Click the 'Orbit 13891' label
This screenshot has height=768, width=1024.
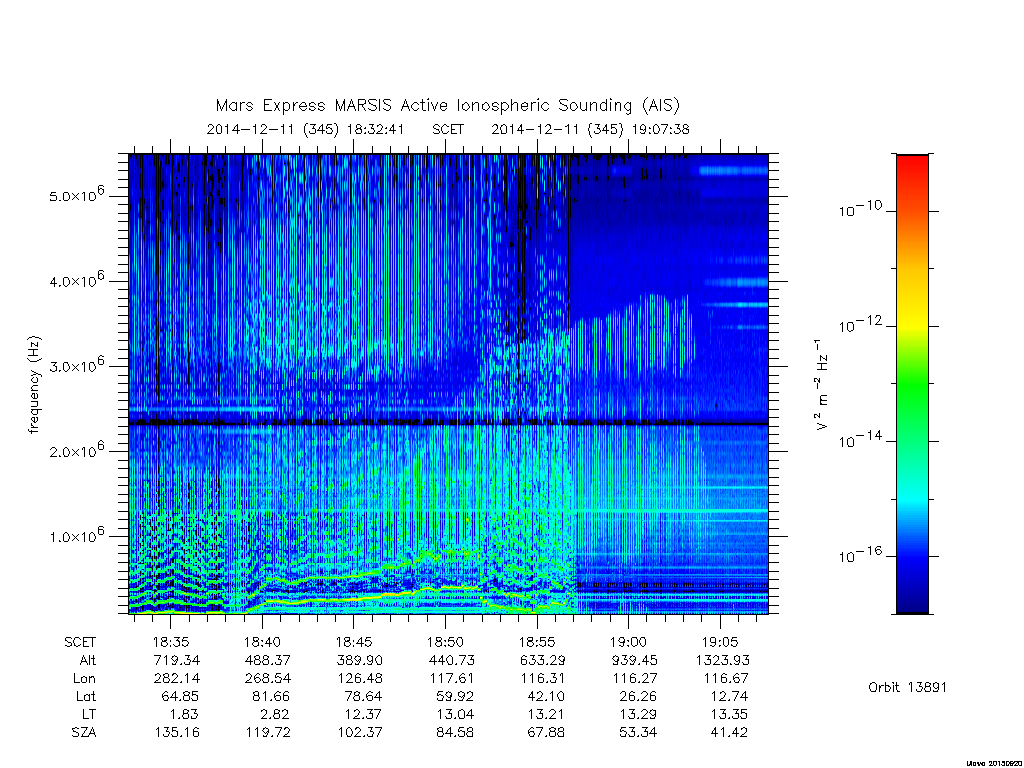(907, 687)
